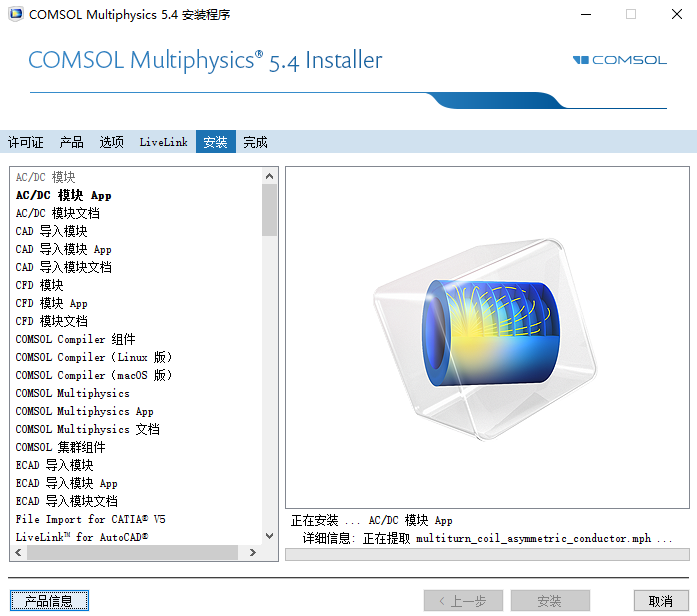The image size is (697, 616).
Task: Click the scroll right arrow under module list
Action: 252,552
